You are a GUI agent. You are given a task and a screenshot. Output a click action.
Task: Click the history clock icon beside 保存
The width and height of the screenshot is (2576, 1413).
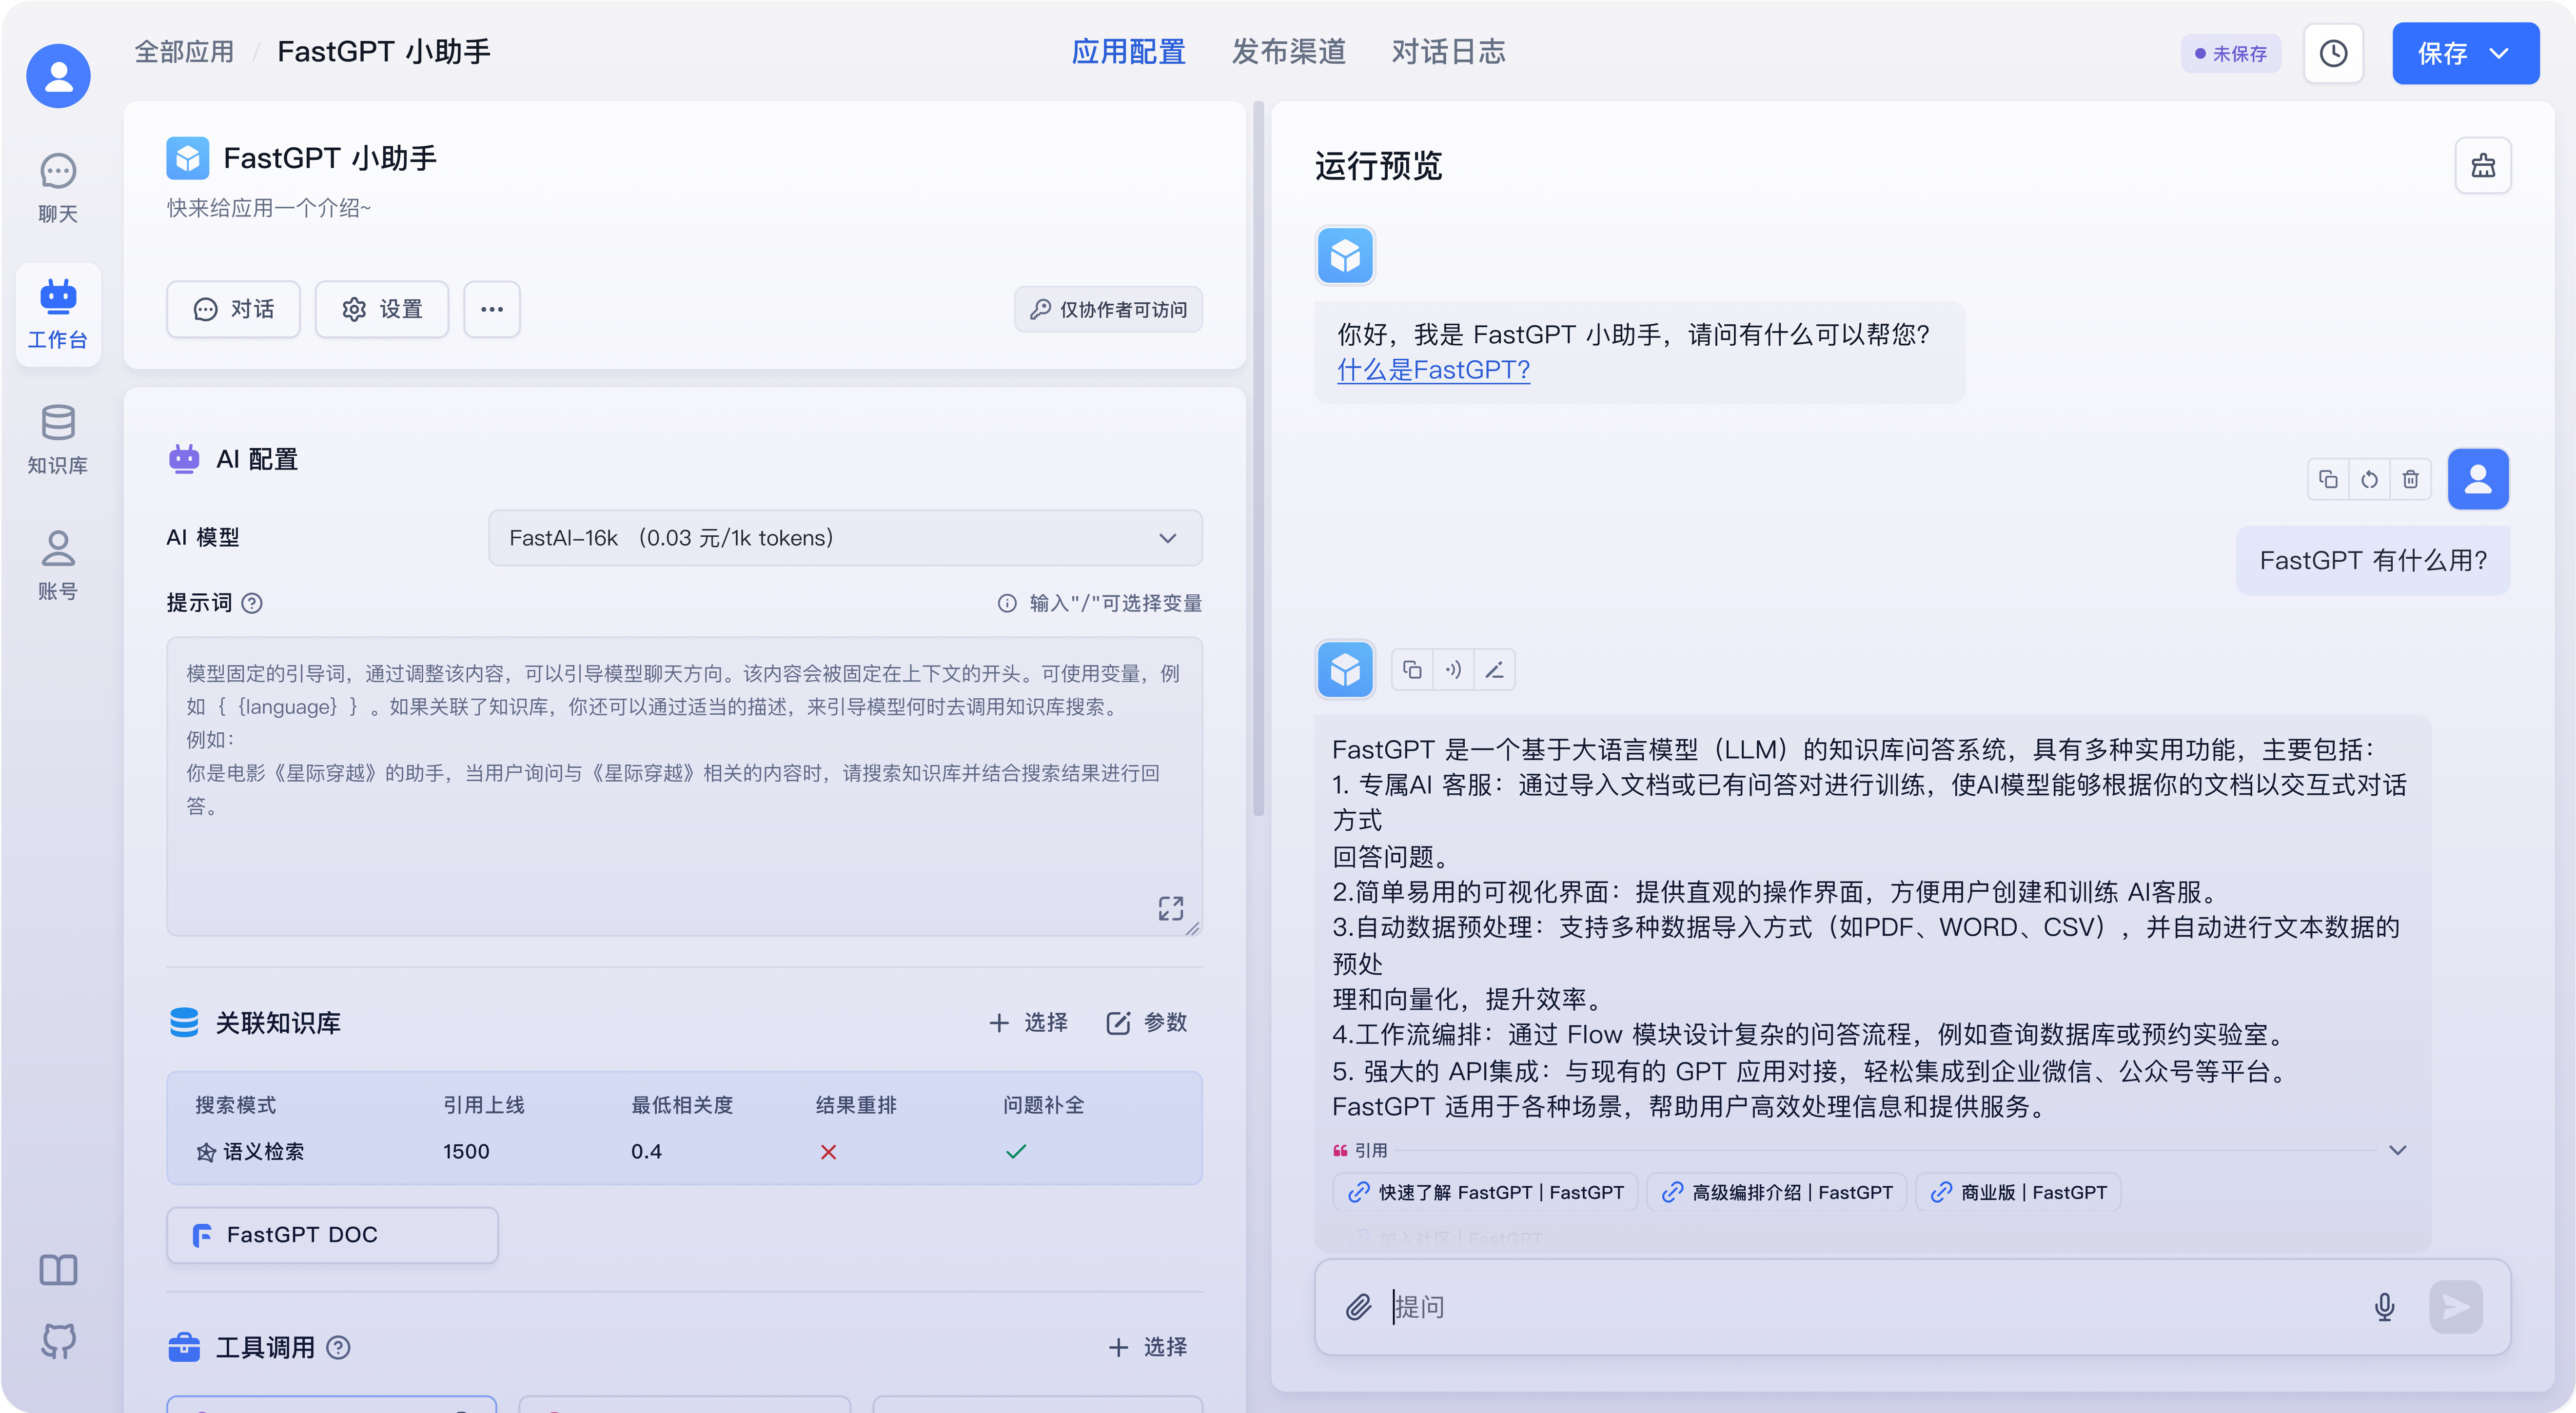tap(2333, 53)
